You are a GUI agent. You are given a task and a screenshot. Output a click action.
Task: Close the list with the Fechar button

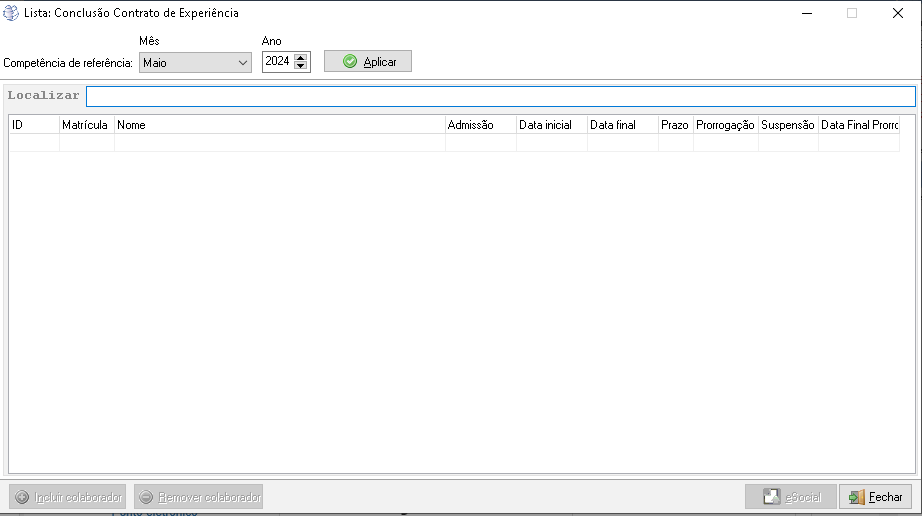[875, 497]
